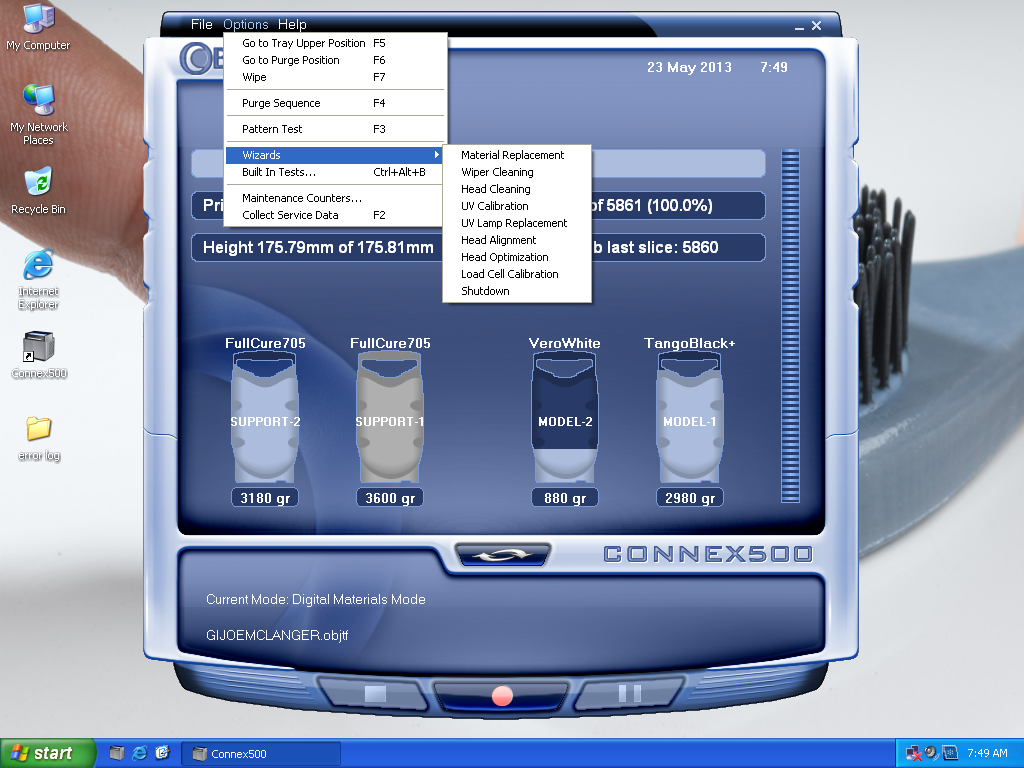Close the Options menu via its title

coord(246,24)
